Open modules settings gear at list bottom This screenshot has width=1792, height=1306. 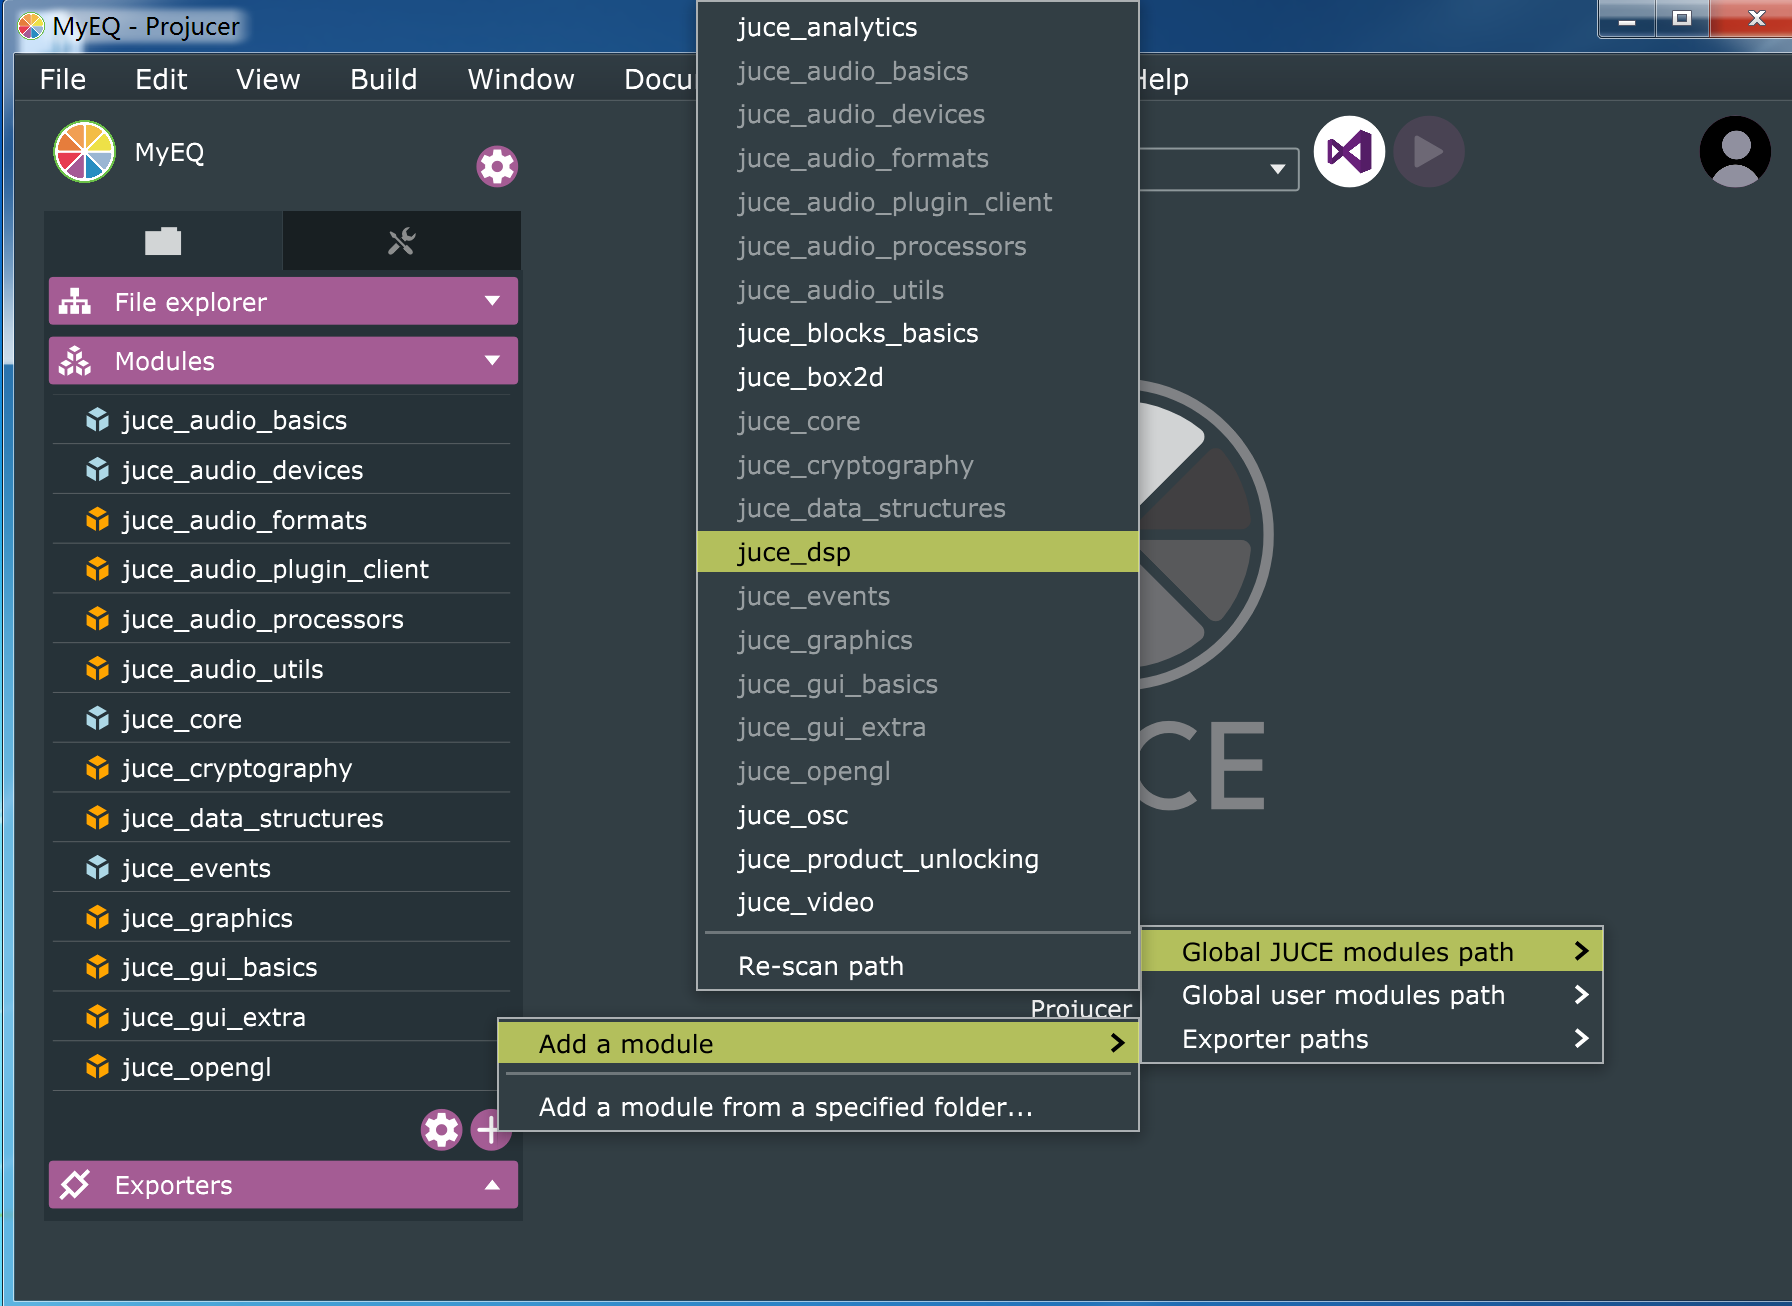(x=441, y=1130)
